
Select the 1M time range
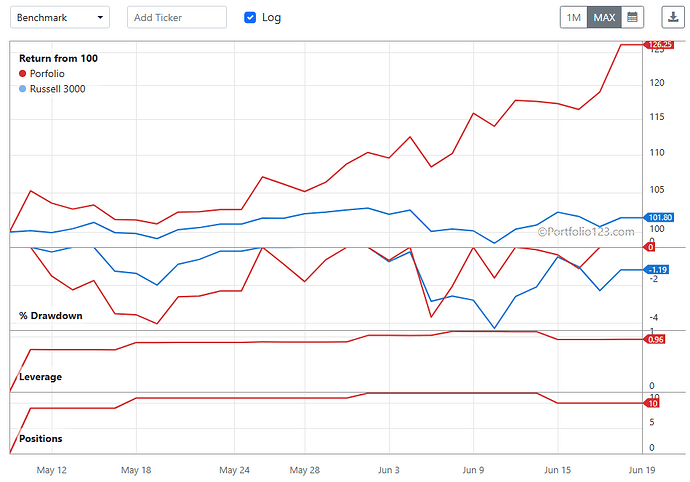(x=574, y=18)
